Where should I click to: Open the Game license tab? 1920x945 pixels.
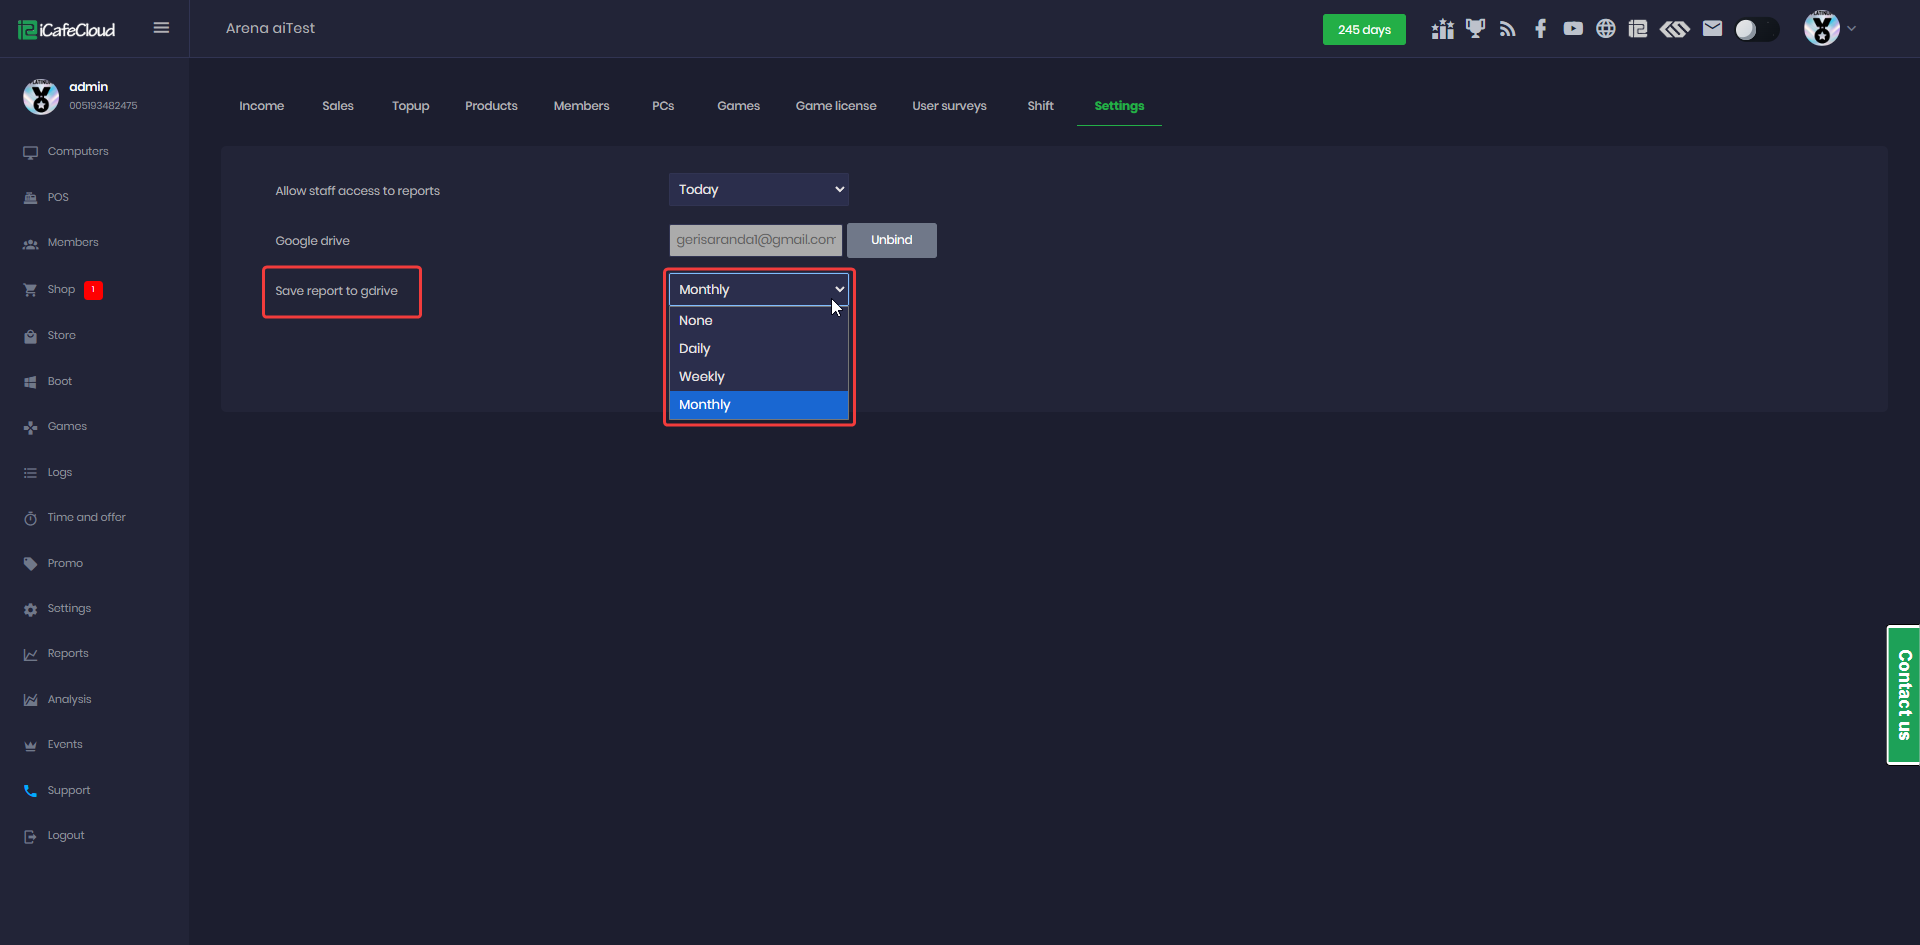[x=835, y=106]
